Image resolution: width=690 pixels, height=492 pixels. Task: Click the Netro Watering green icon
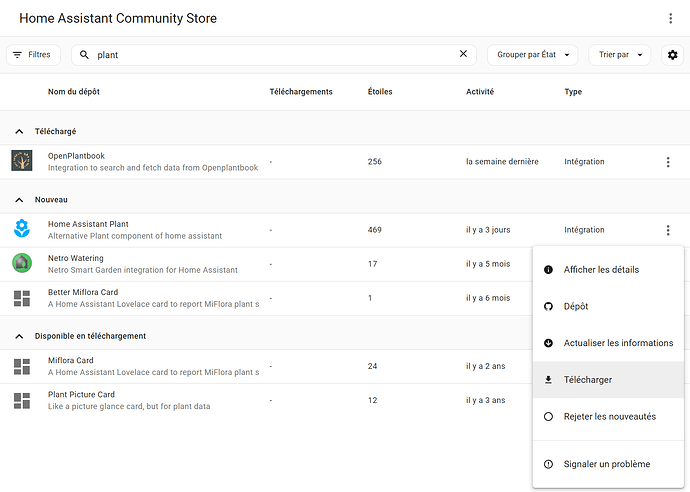(x=22, y=263)
